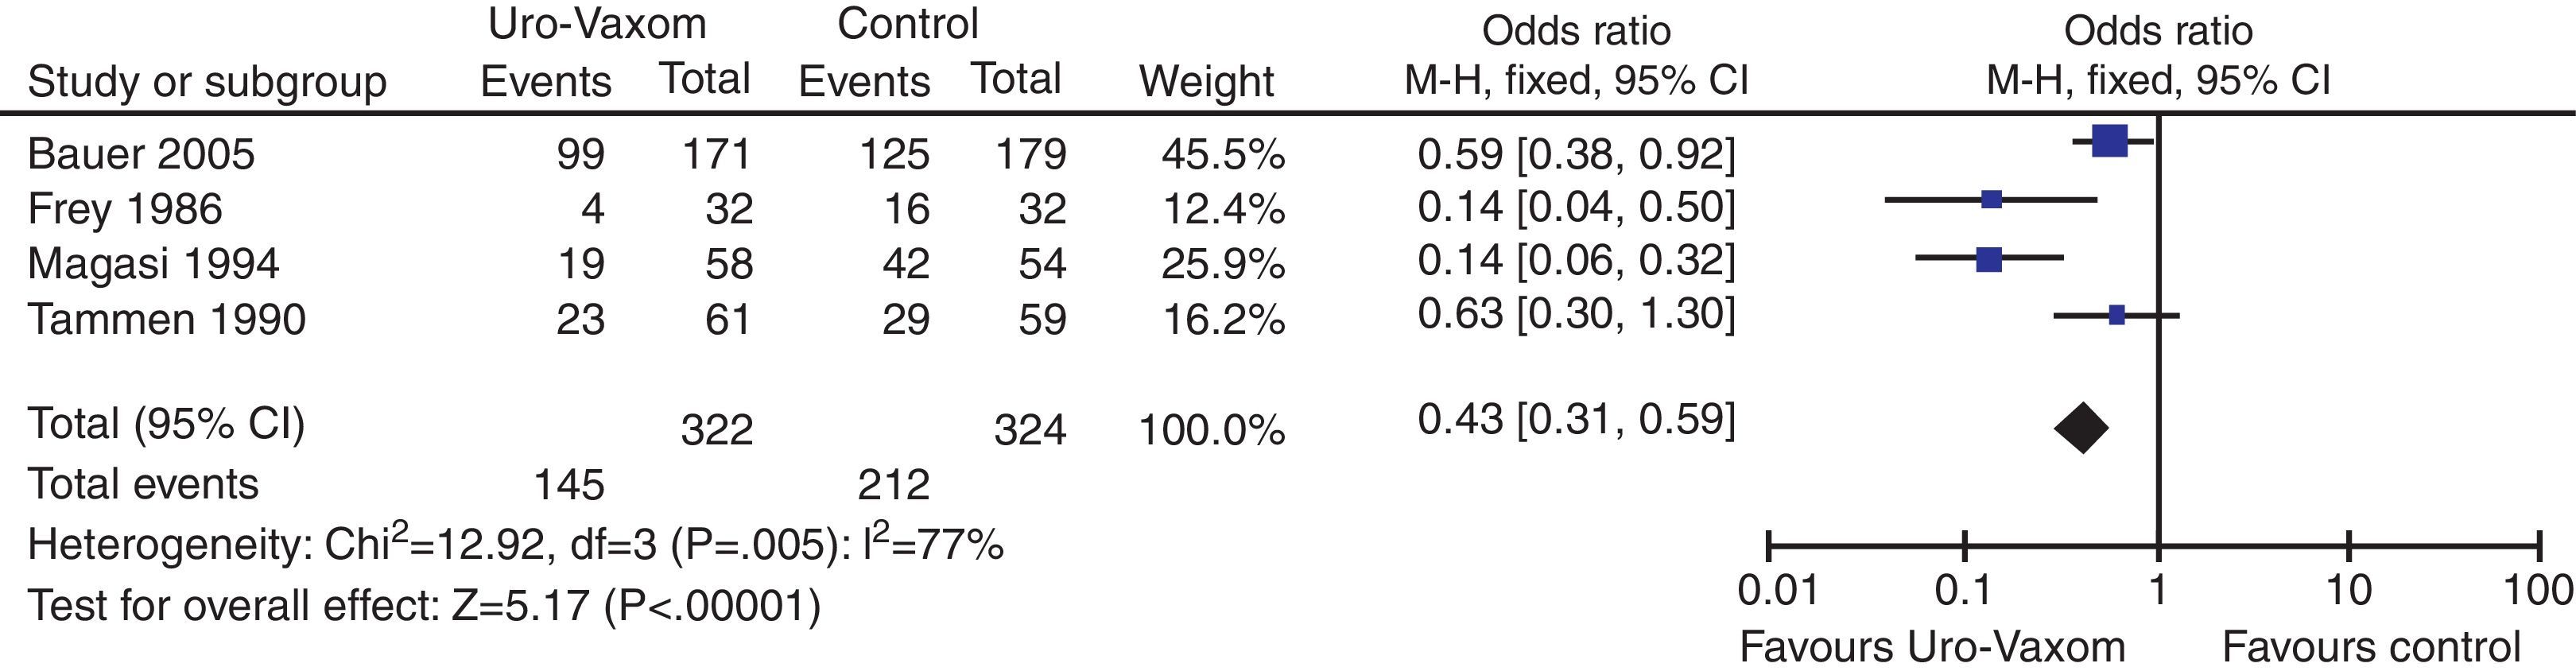Viewport: 2576px width, 671px height.
Task: Click the Favours control axis label
Action: click(x=2371, y=647)
